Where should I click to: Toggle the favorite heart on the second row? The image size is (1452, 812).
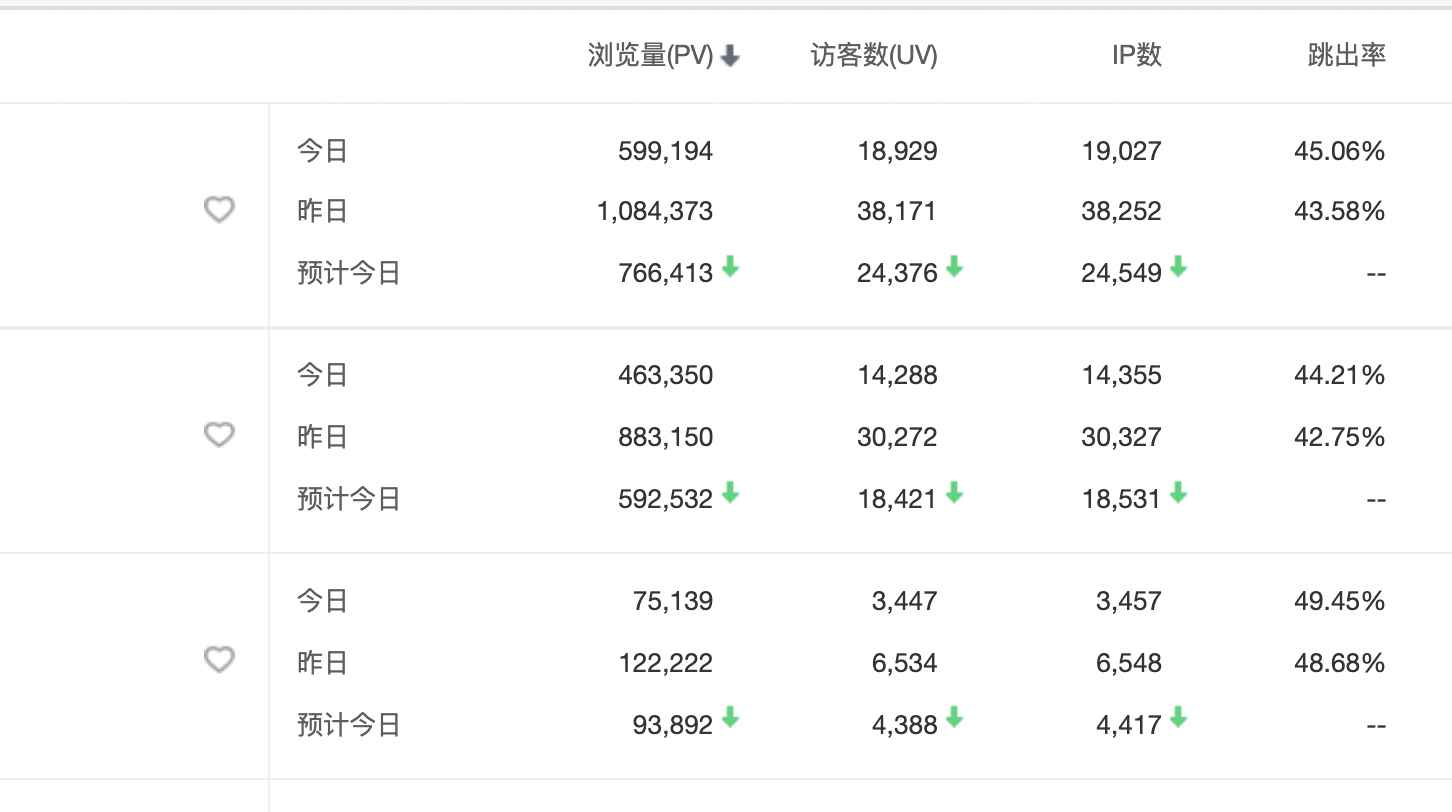(218, 435)
